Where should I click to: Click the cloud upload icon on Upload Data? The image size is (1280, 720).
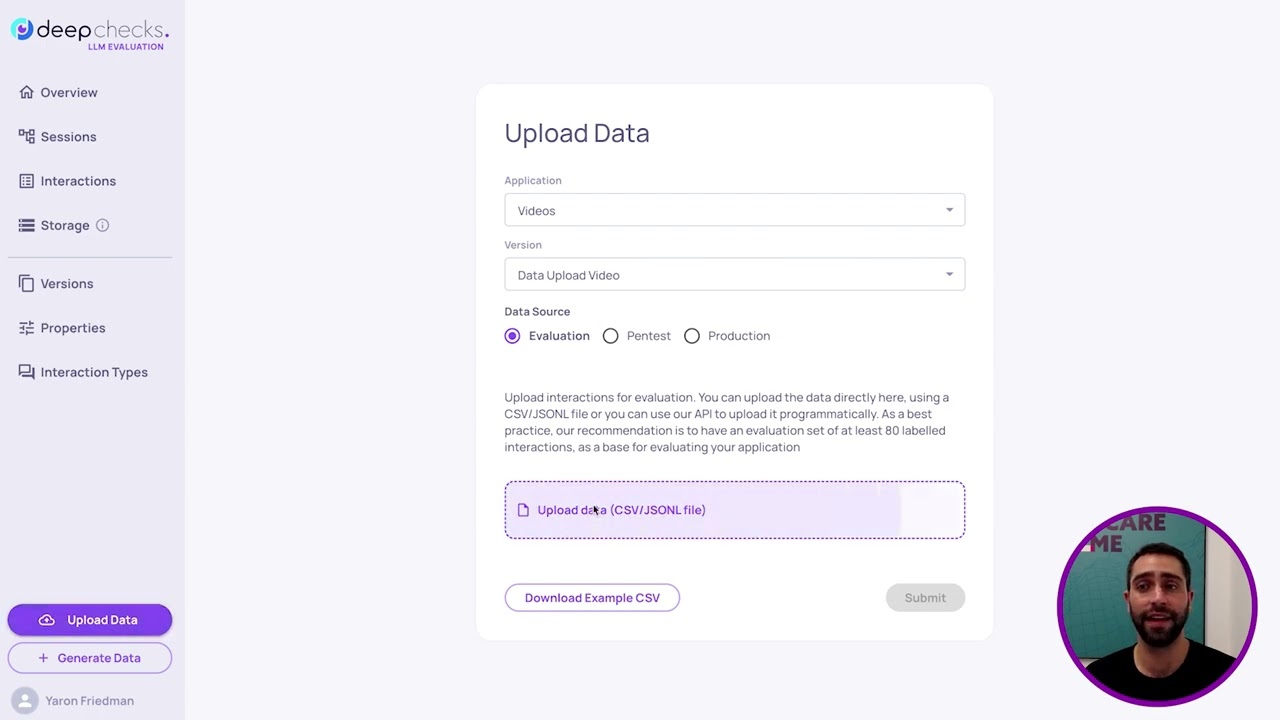click(x=47, y=620)
